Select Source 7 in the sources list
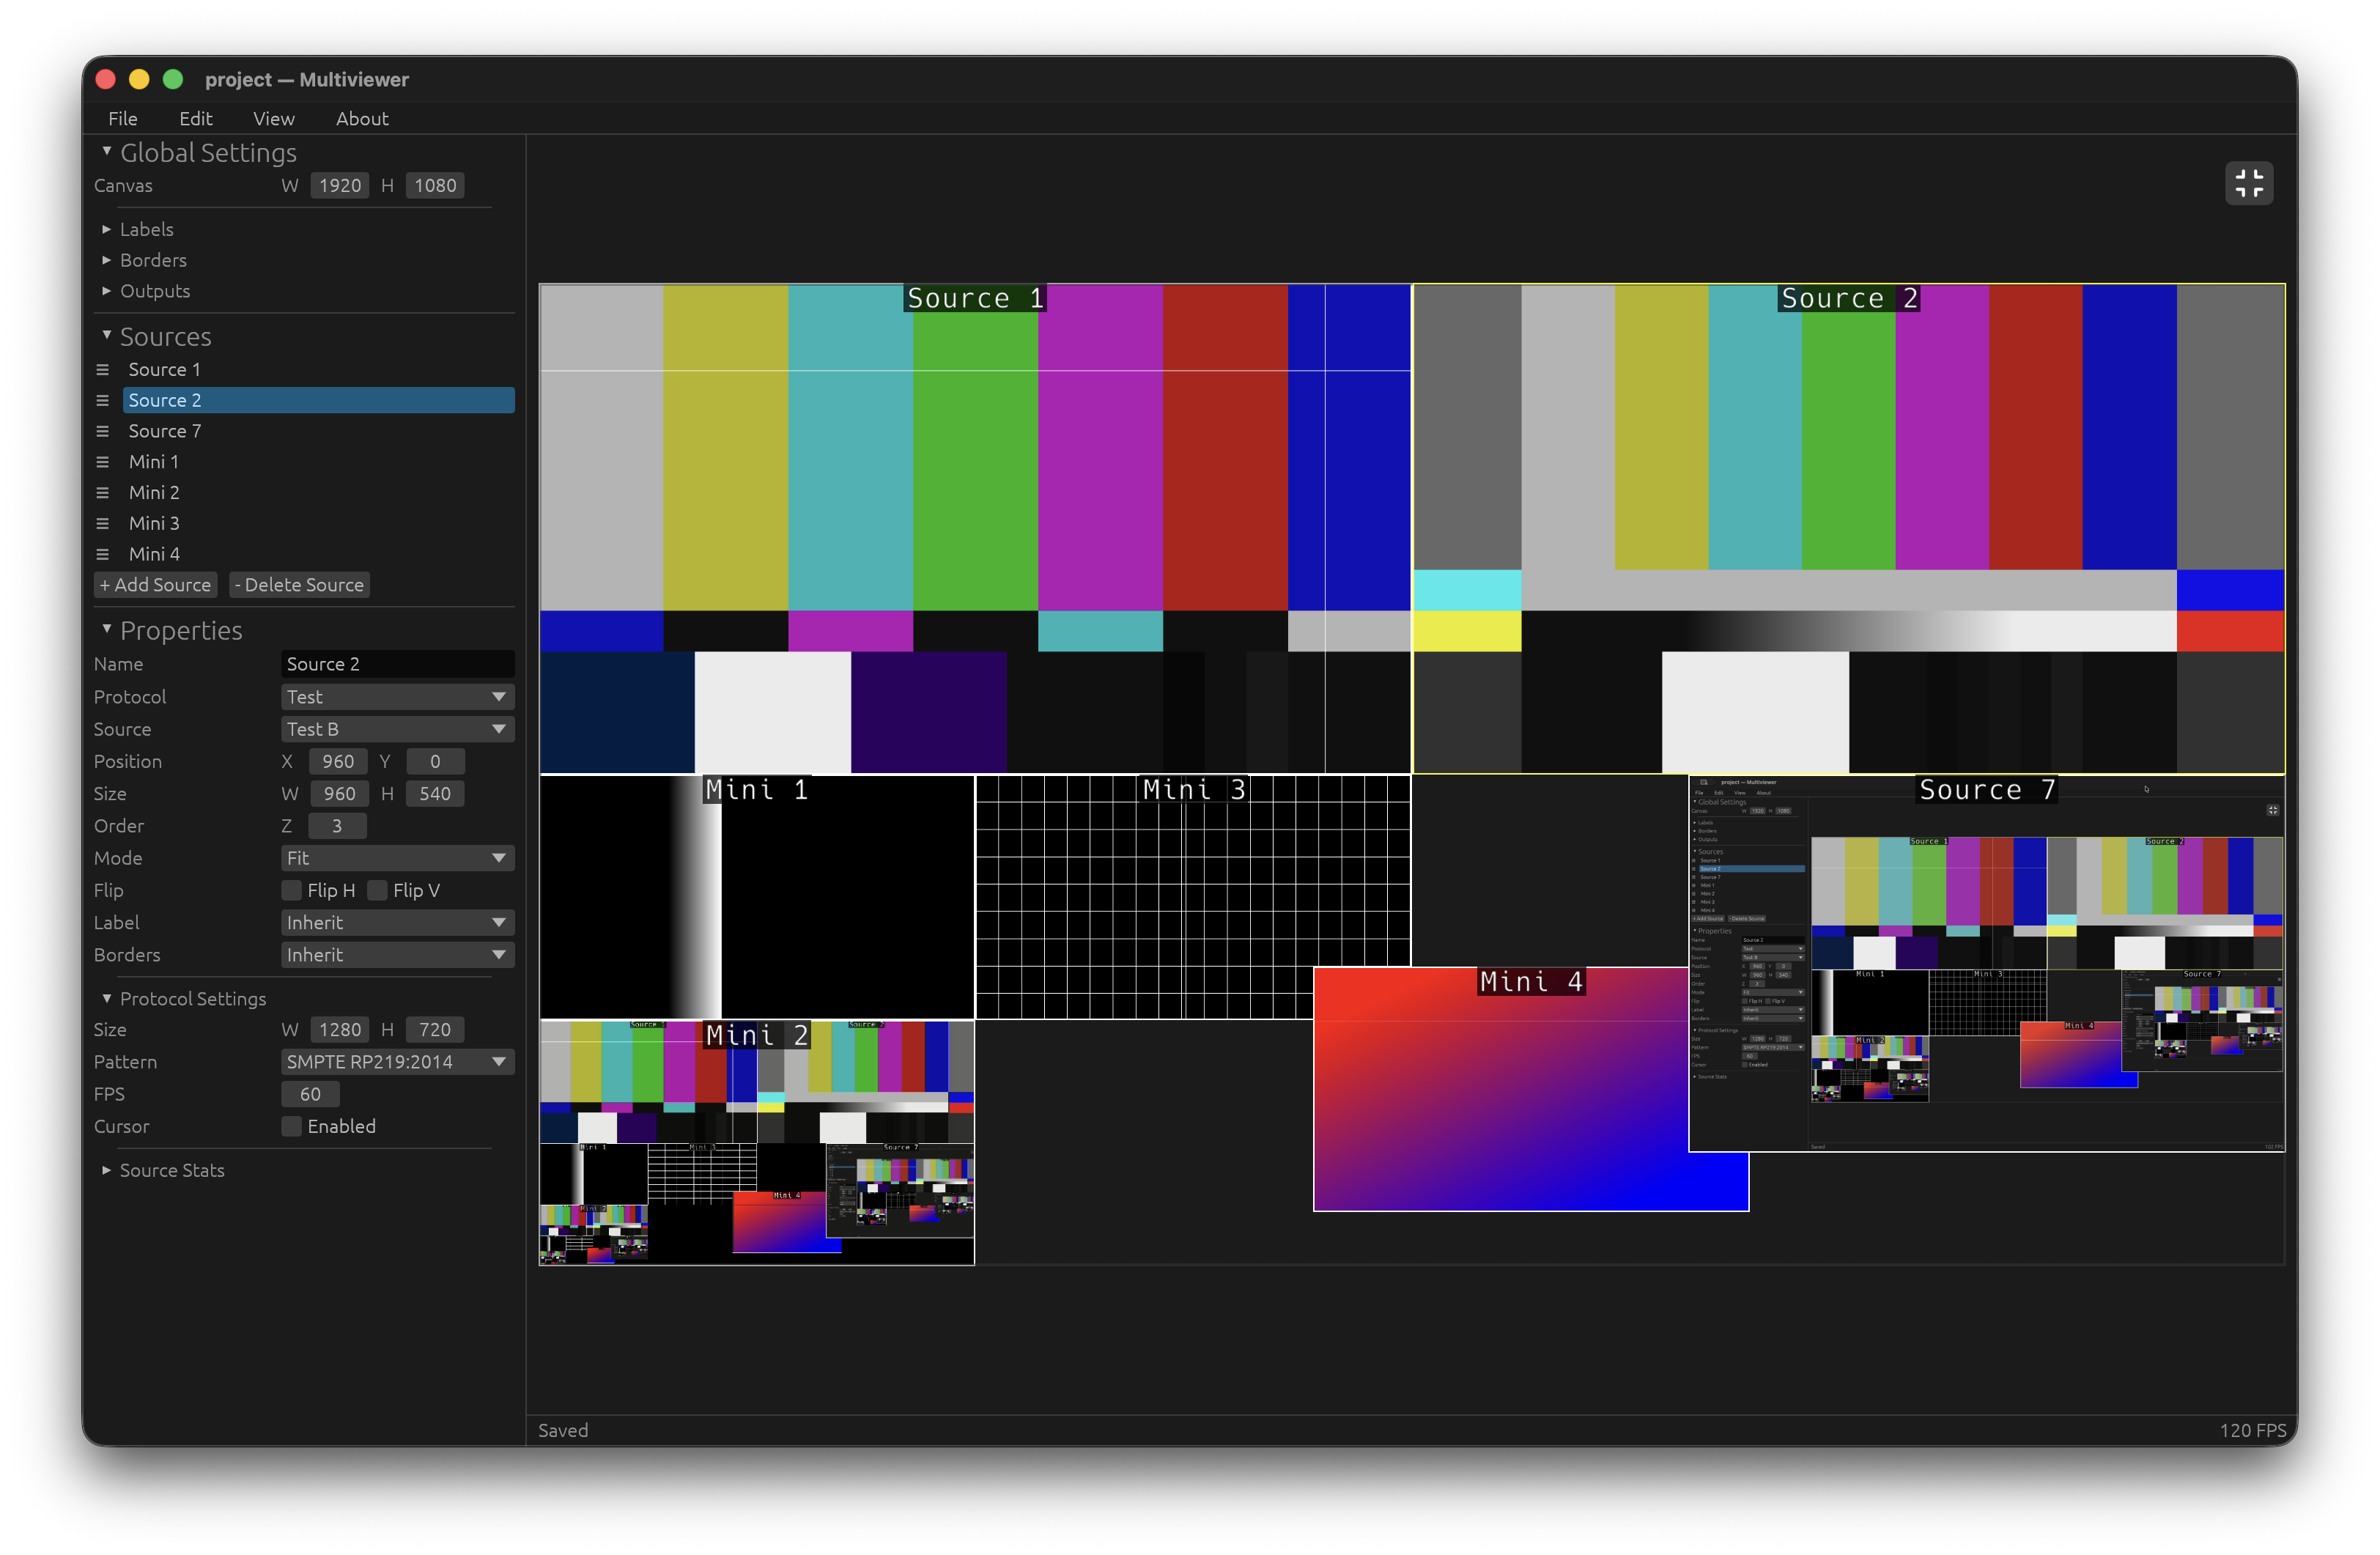Image resolution: width=2380 pixels, height=1555 pixels. 318,431
